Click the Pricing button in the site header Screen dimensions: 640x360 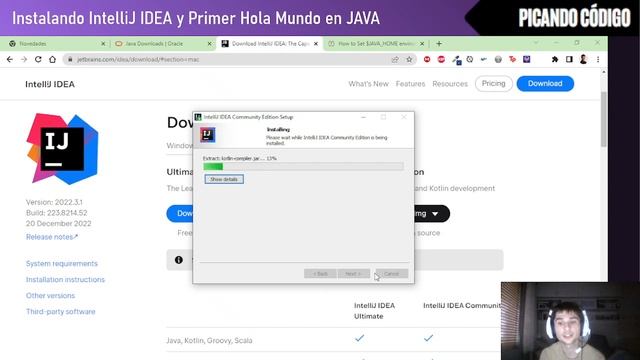click(493, 84)
